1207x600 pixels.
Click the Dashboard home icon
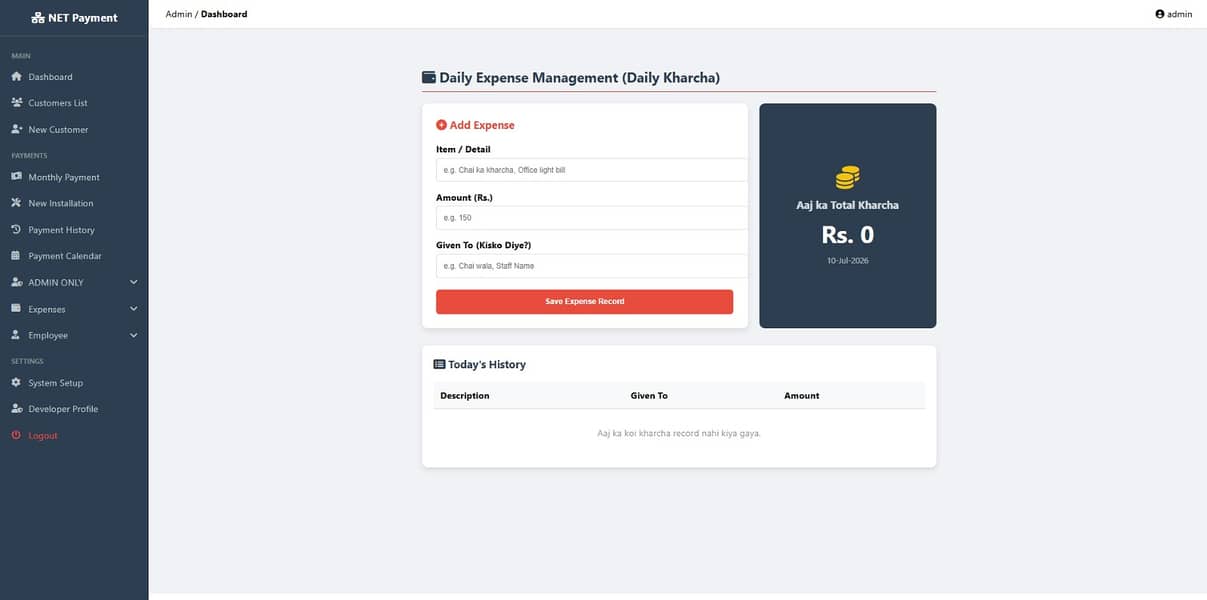click(16, 77)
